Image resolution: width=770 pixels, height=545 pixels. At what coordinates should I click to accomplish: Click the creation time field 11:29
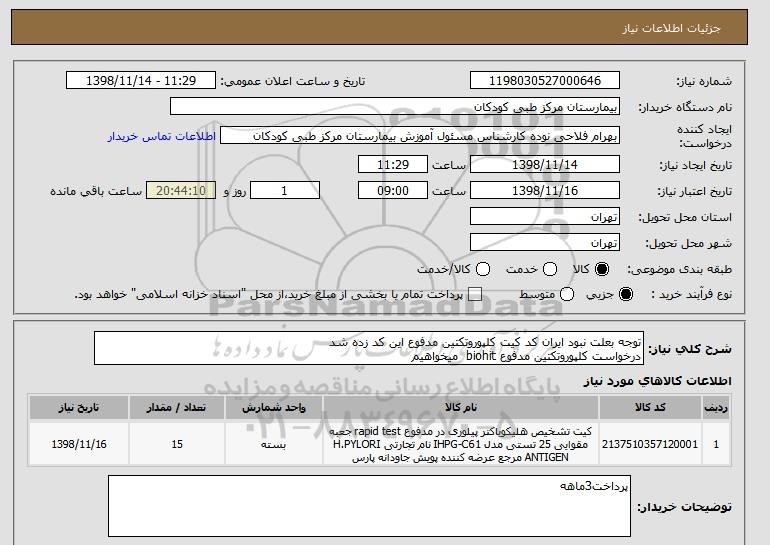pyautogui.click(x=393, y=164)
